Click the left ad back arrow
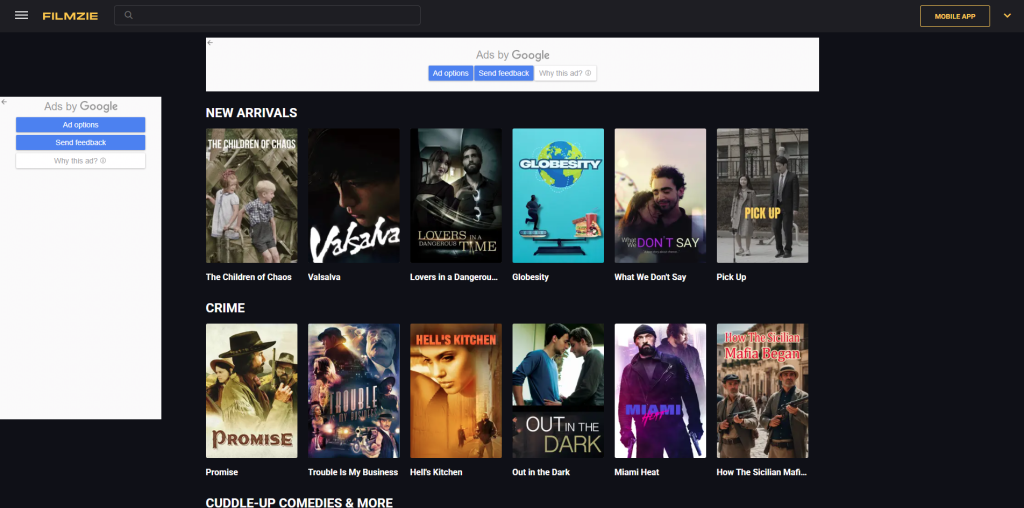 [4, 101]
